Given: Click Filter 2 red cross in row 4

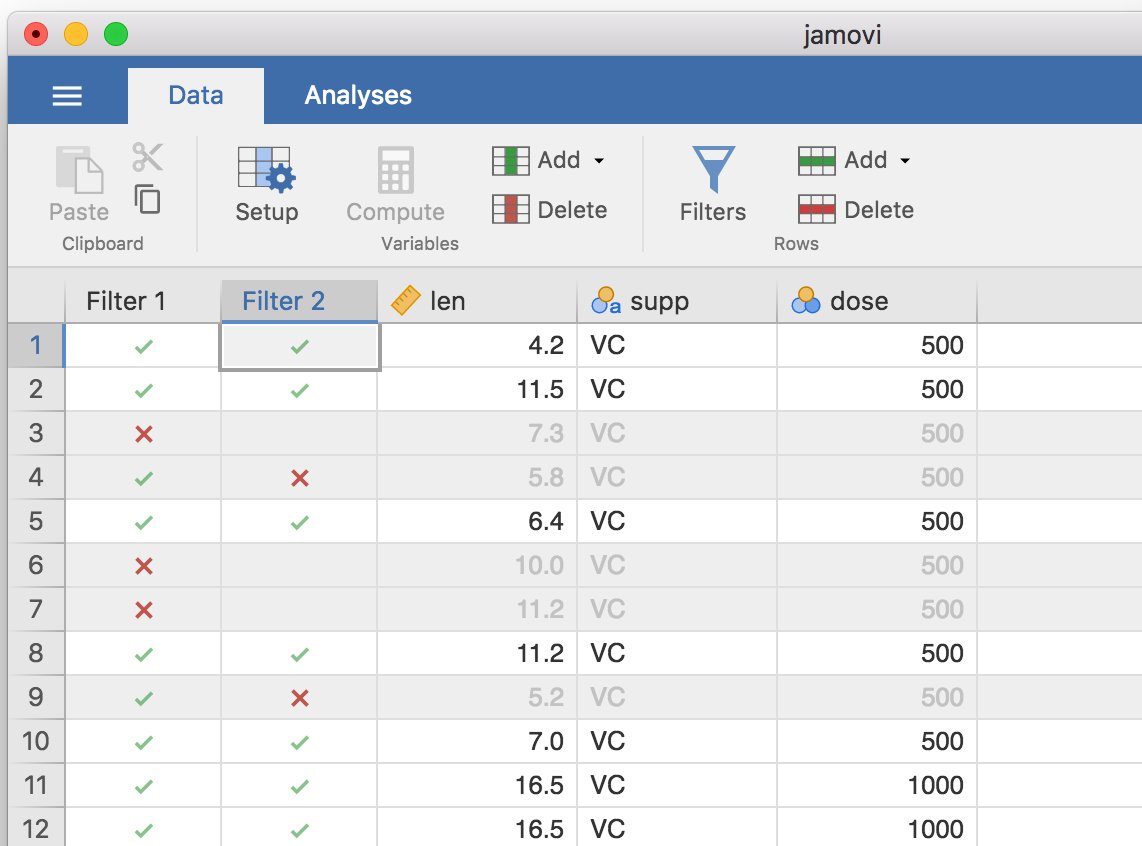Looking at the screenshot, I should [299, 478].
